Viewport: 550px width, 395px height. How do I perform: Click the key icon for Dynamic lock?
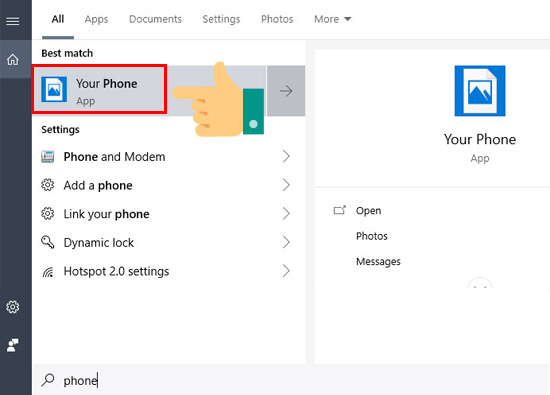click(x=48, y=242)
